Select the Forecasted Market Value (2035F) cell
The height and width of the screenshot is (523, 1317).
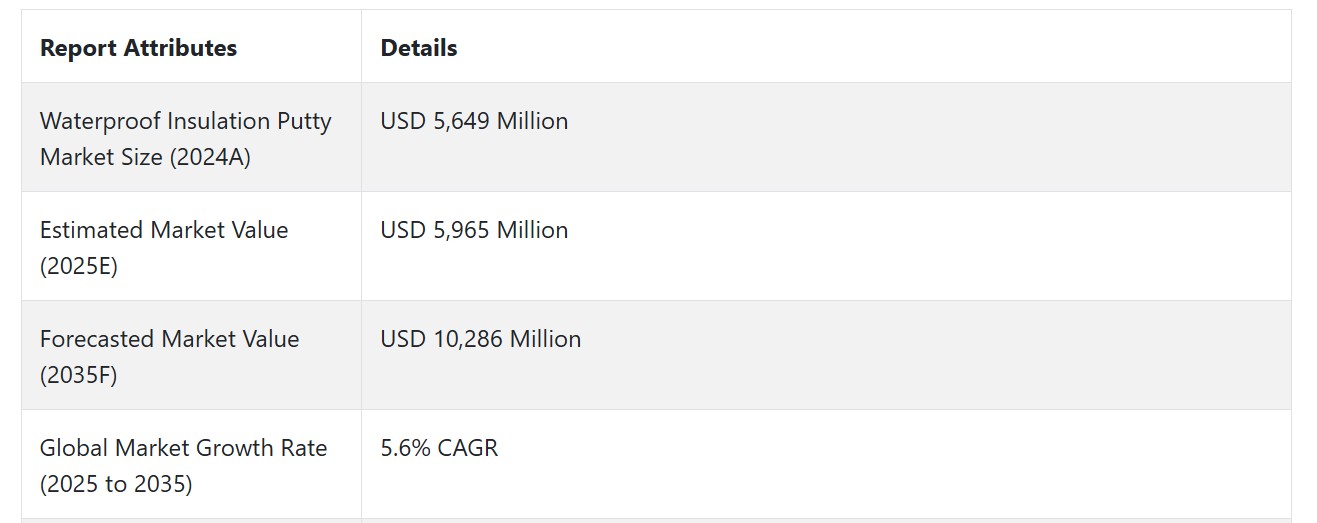[191, 356]
